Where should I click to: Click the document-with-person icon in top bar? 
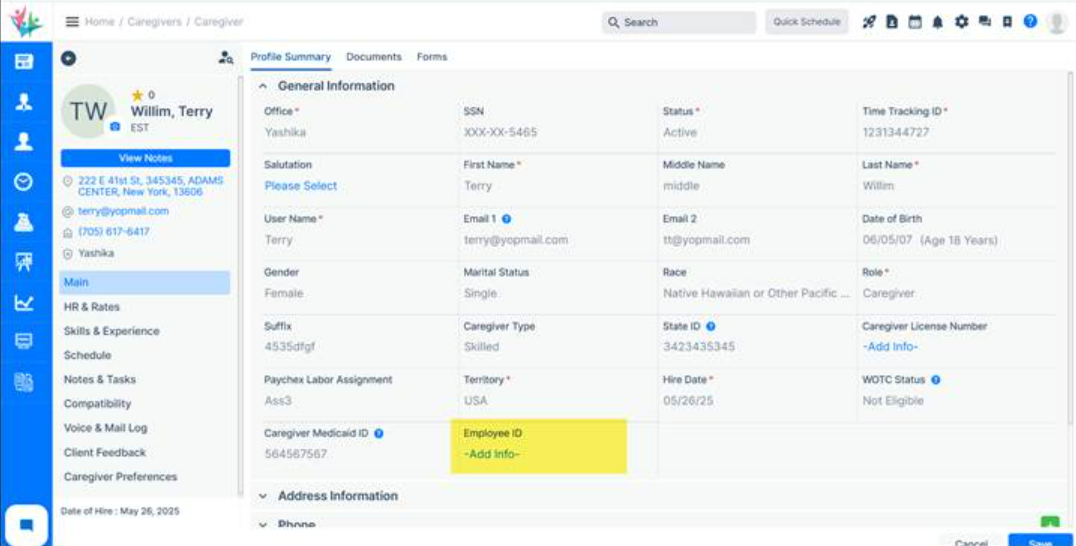tap(892, 22)
